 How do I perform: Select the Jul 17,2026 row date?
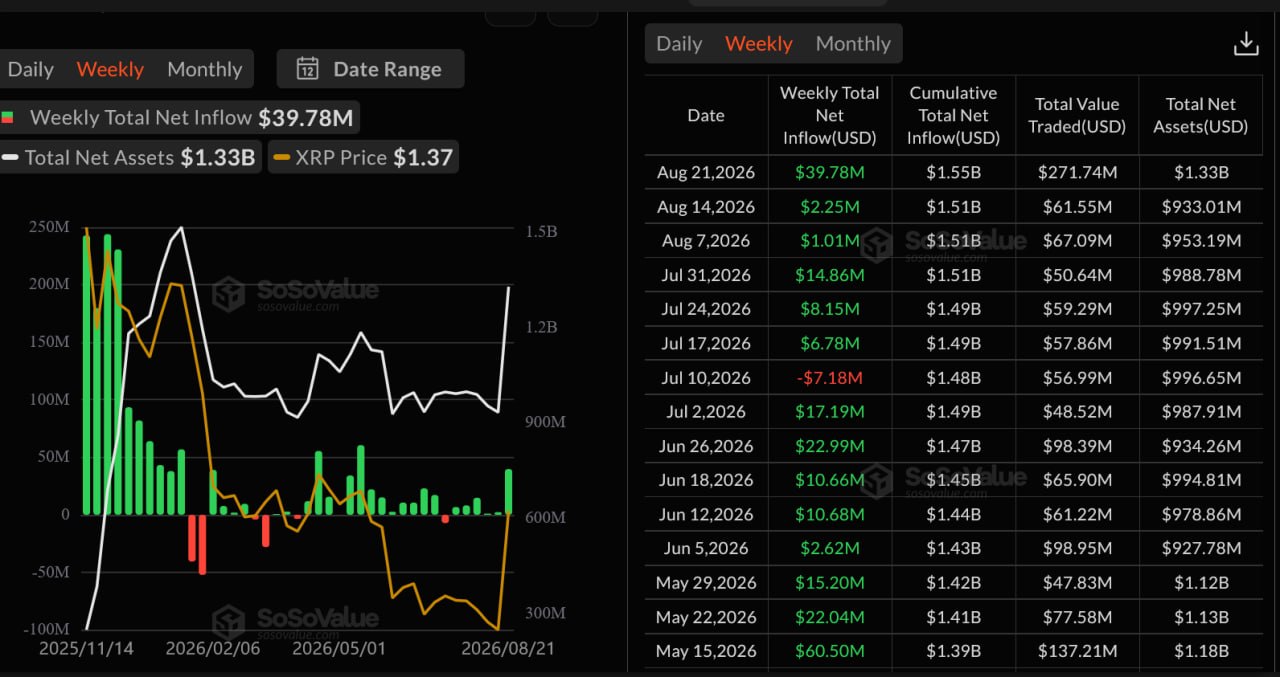tap(706, 343)
